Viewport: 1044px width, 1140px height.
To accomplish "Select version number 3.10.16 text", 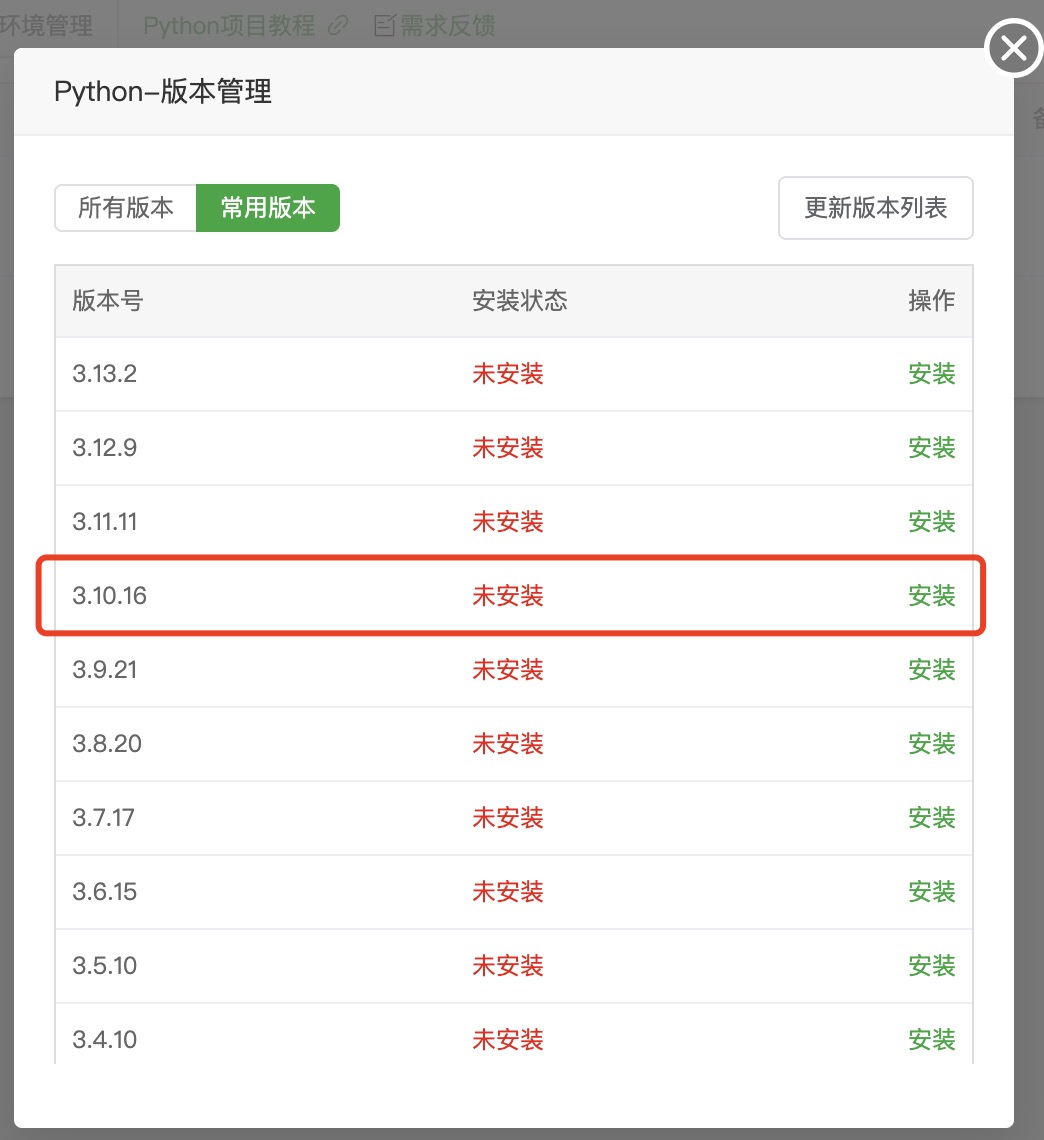I will pyautogui.click(x=110, y=596).
